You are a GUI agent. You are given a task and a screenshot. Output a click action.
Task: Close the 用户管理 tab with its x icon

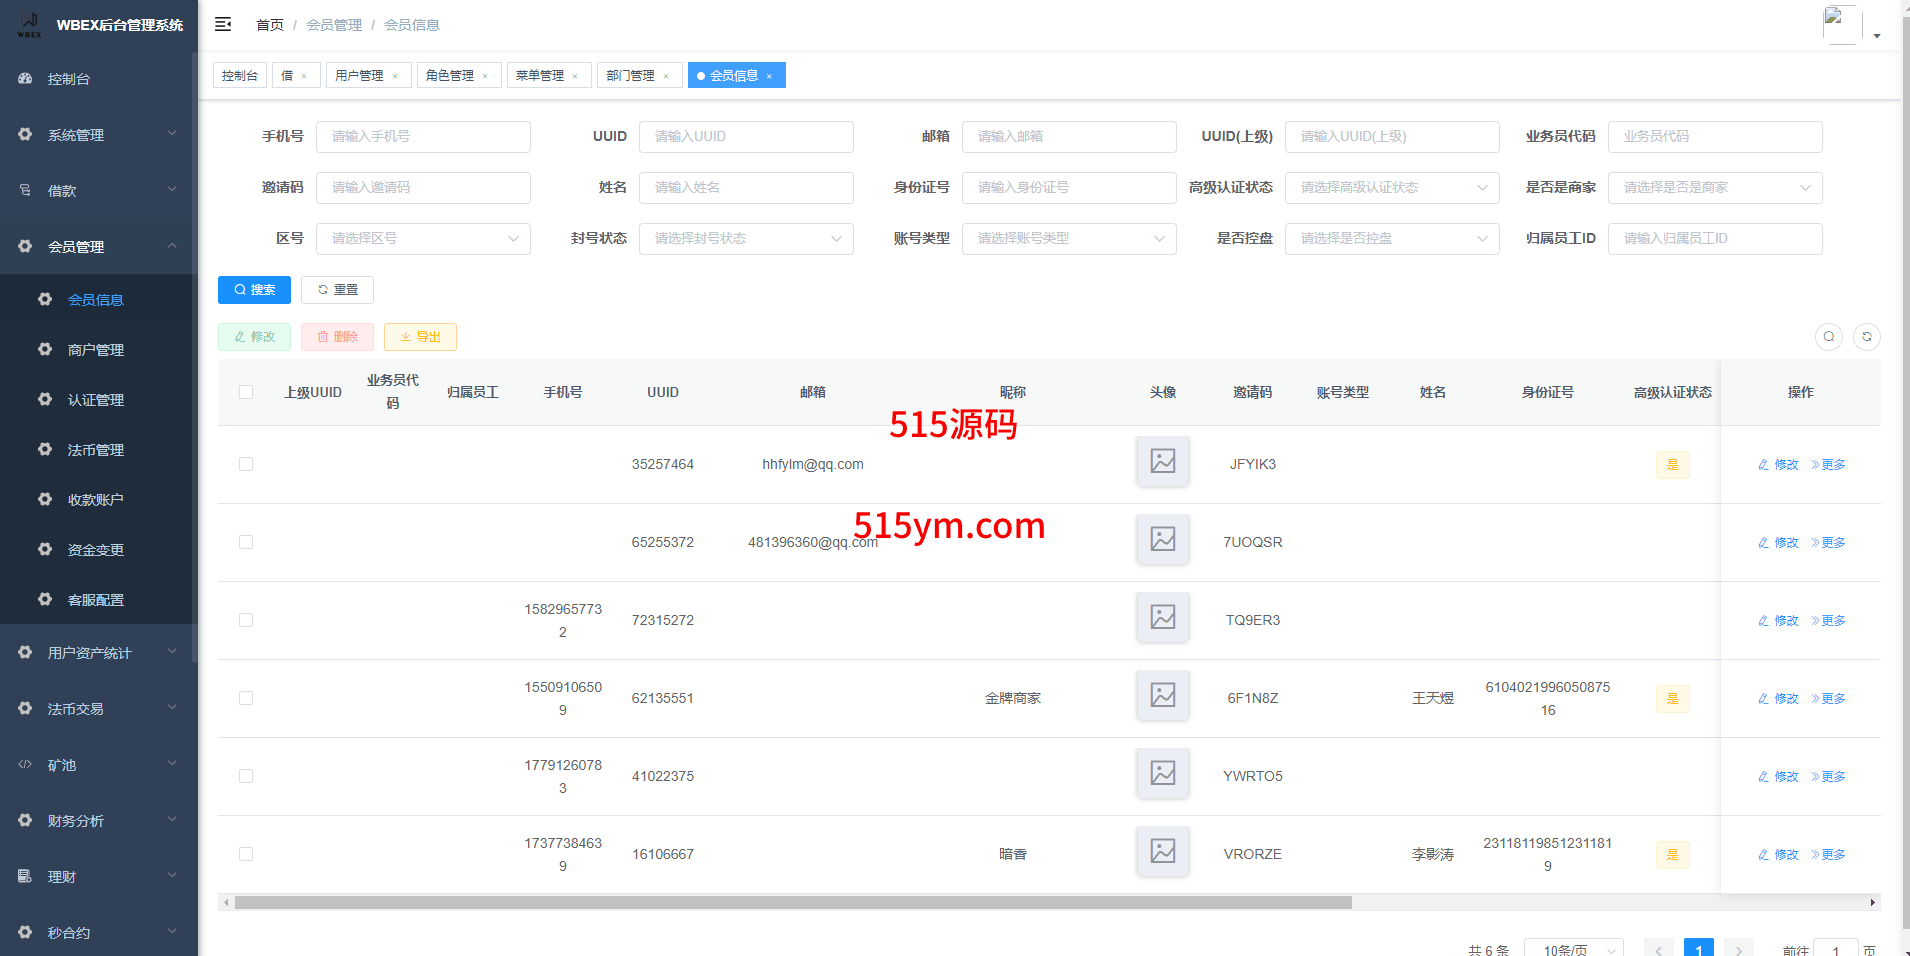[395, 76]
